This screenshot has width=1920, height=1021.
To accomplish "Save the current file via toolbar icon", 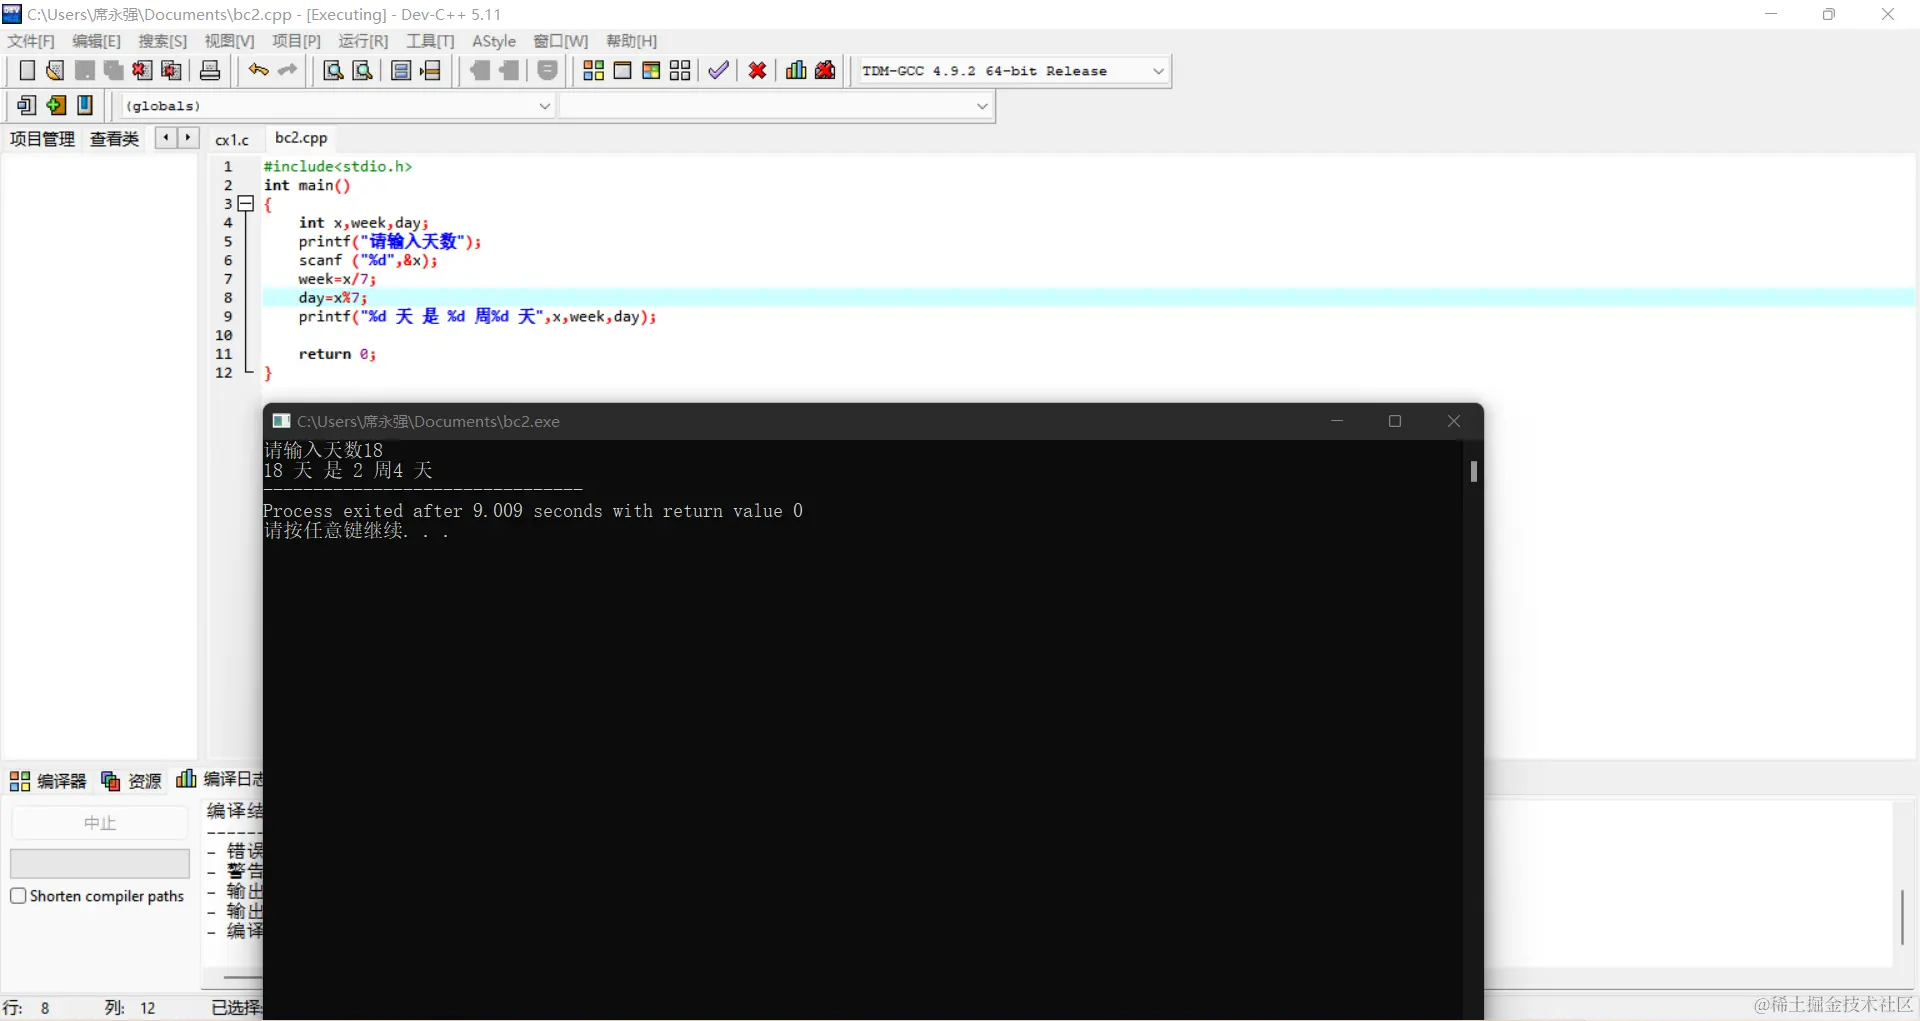I will pos(85,71).
